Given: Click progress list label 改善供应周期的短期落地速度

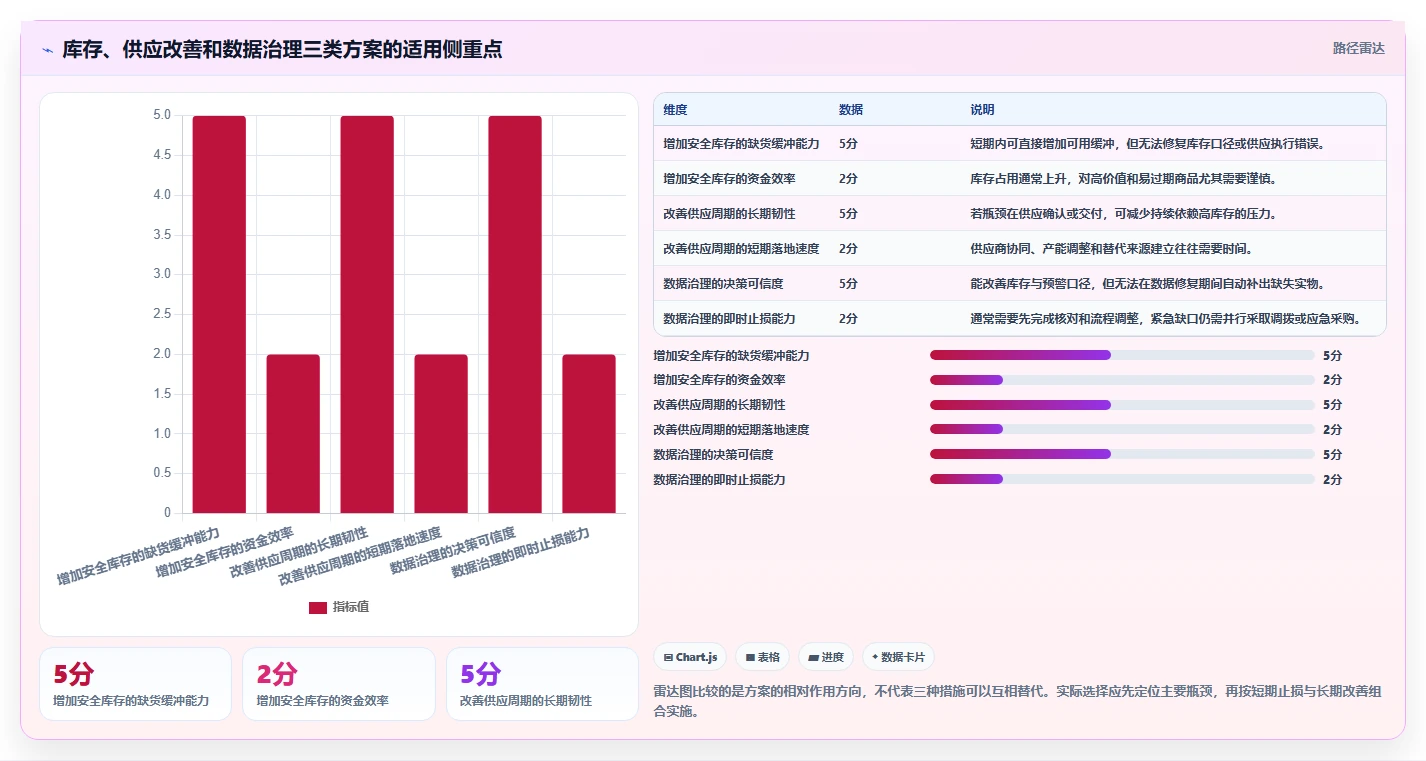Looking at the screenshot, I should [x=731, y=430].
